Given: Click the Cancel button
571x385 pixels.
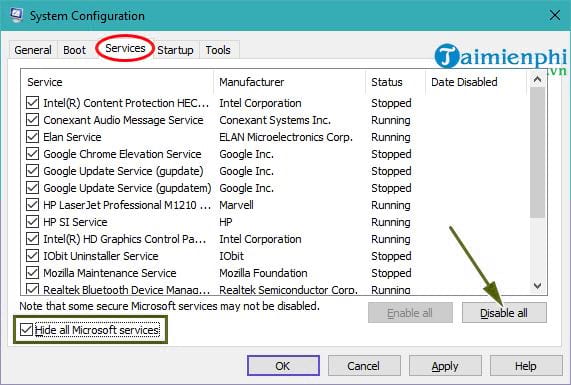Looking at the screenshot, I should click(364, 366).
